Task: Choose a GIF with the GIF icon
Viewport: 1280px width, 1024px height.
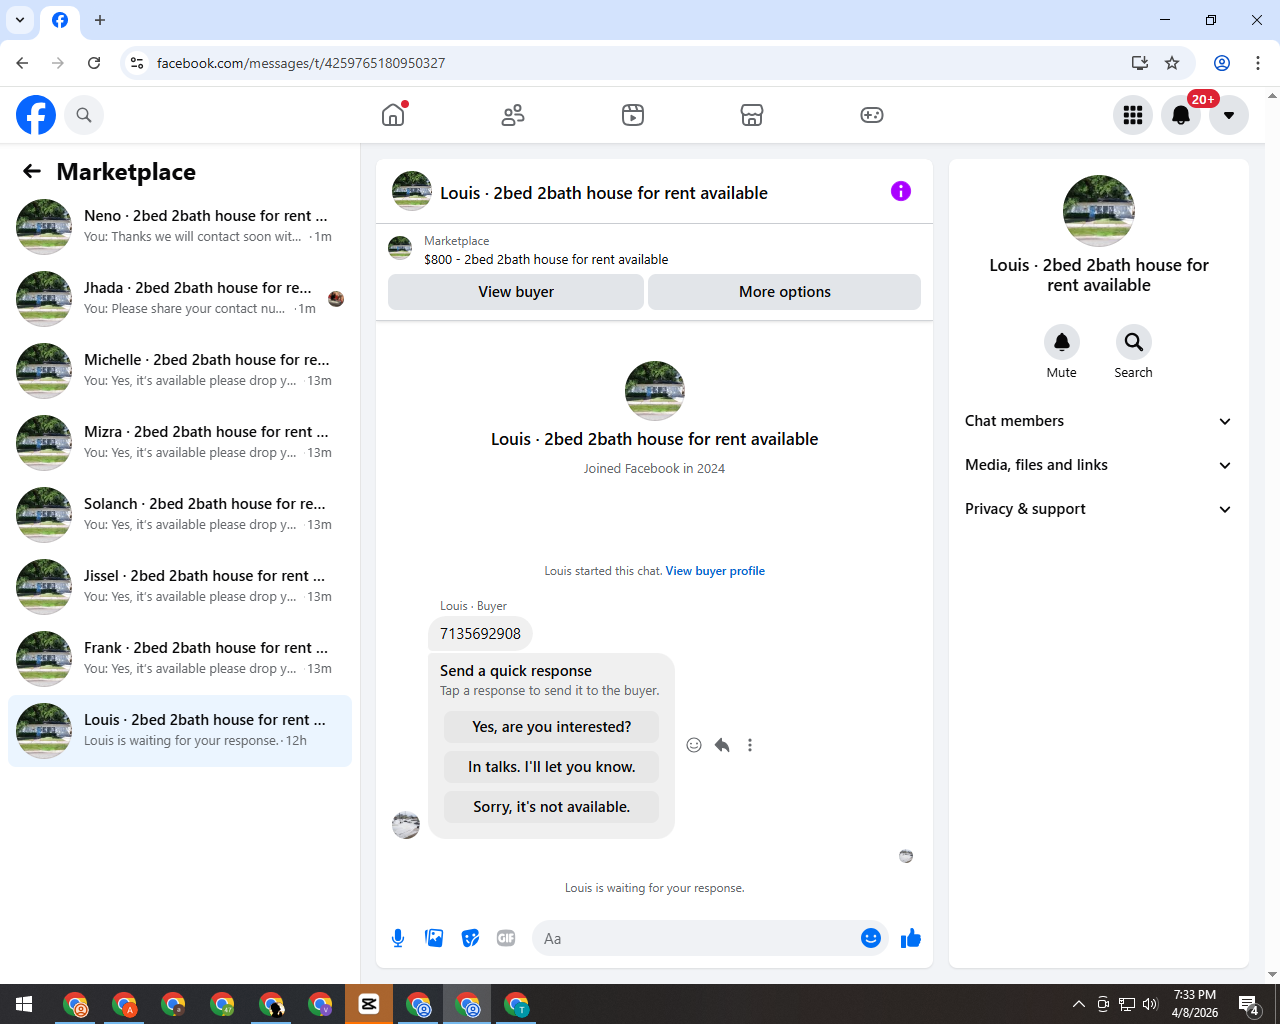Action: 506,938
